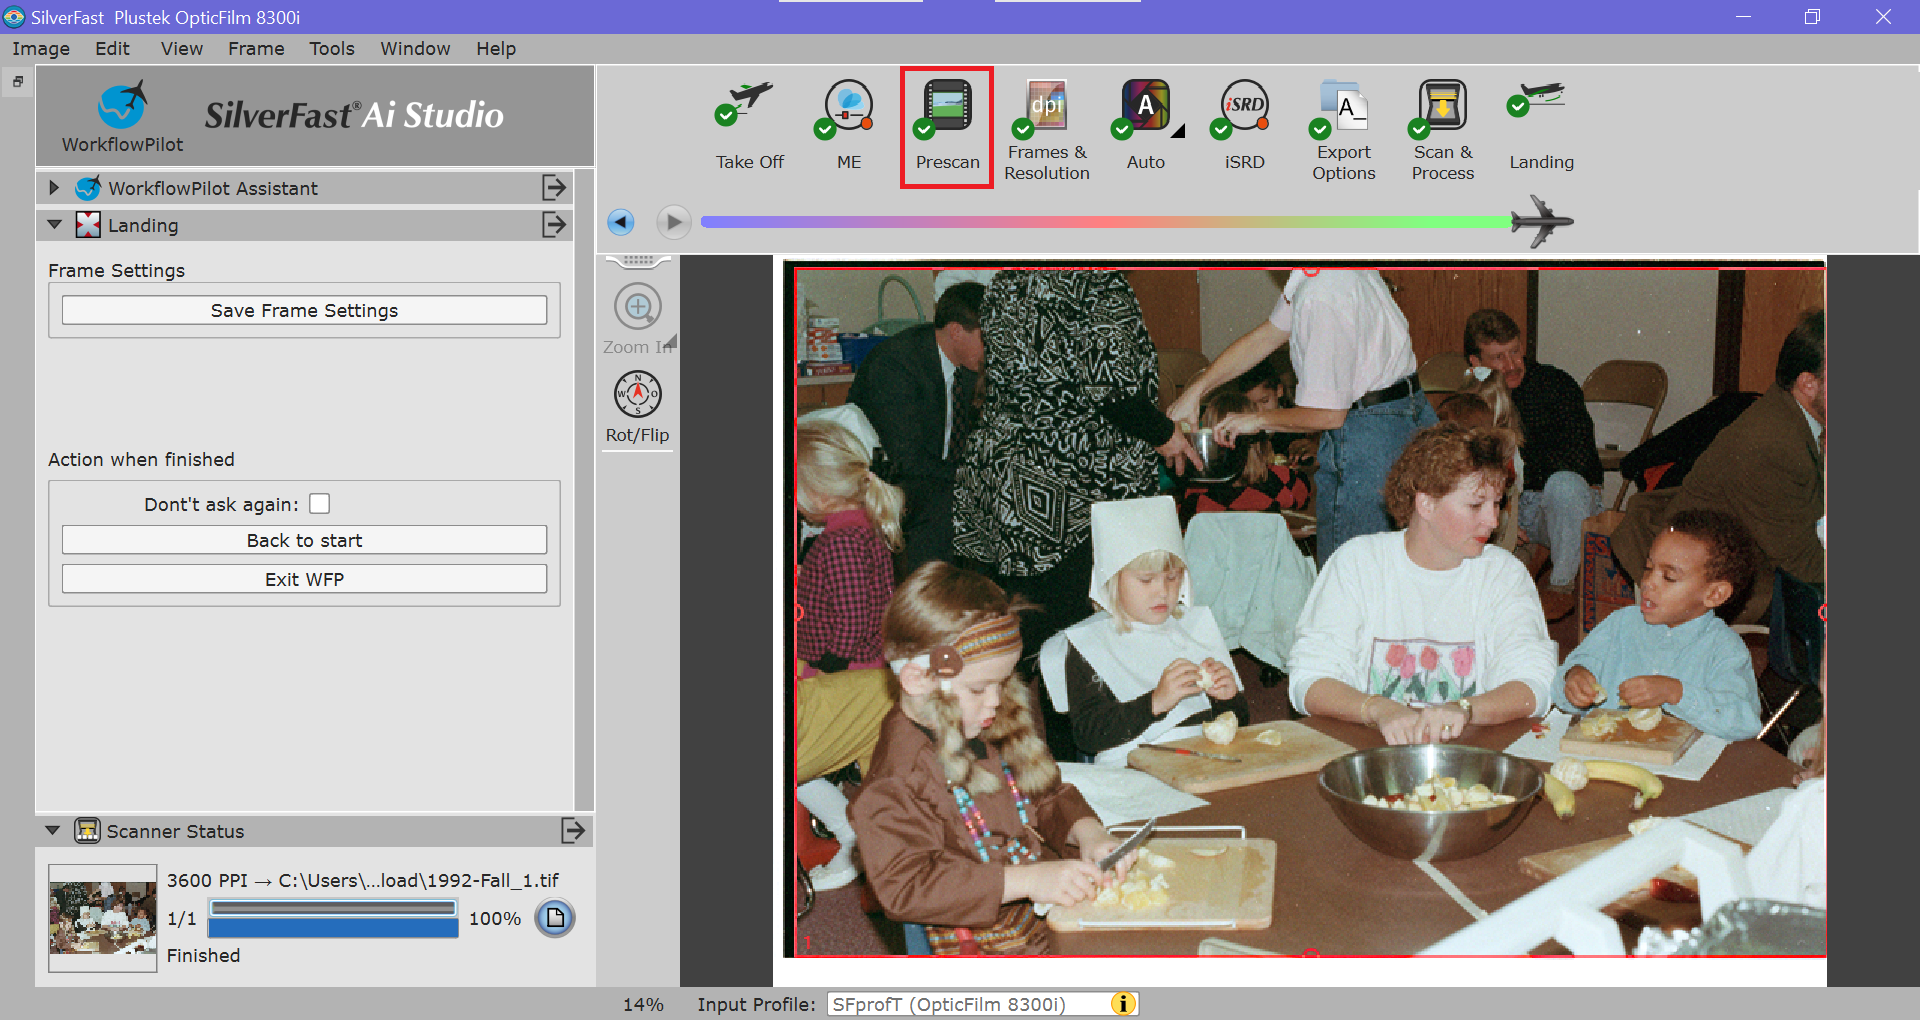The height and width of the screenshot is (1020, 1920).
Task: Click the right-edge frame handle on preview
Action: (1823, 612)
